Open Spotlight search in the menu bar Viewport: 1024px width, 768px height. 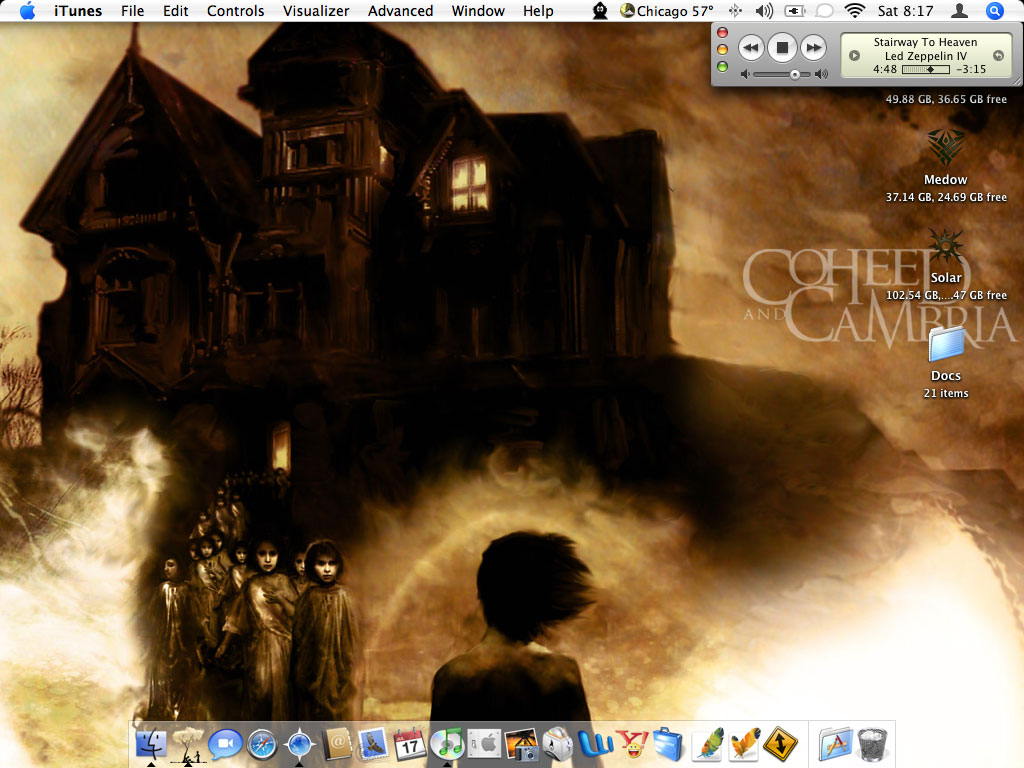(995, 10)
